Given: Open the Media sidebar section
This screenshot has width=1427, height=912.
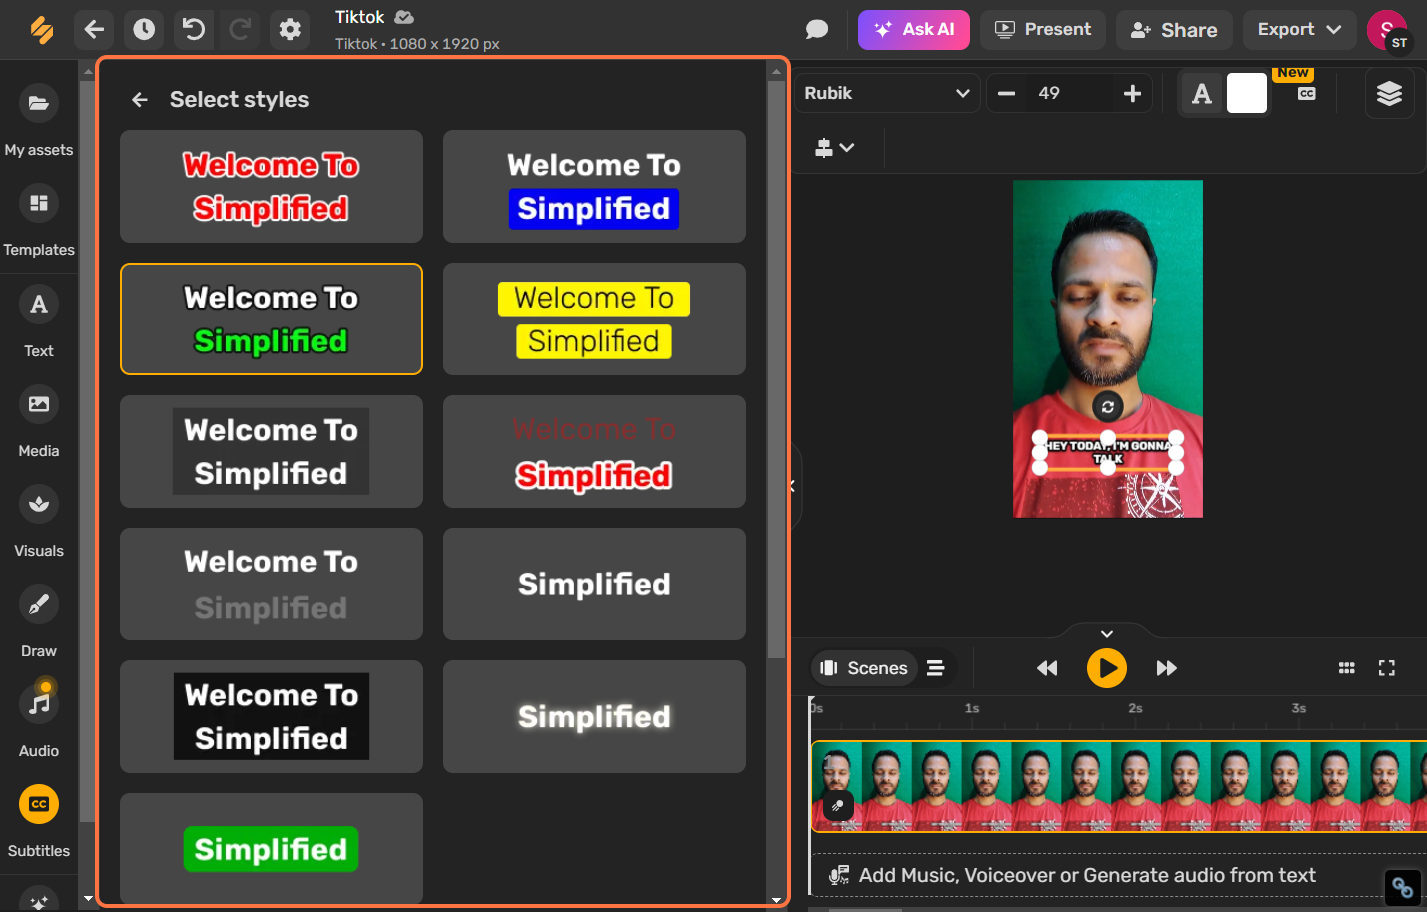Looking at the screenshot, I should click(39, 420).
